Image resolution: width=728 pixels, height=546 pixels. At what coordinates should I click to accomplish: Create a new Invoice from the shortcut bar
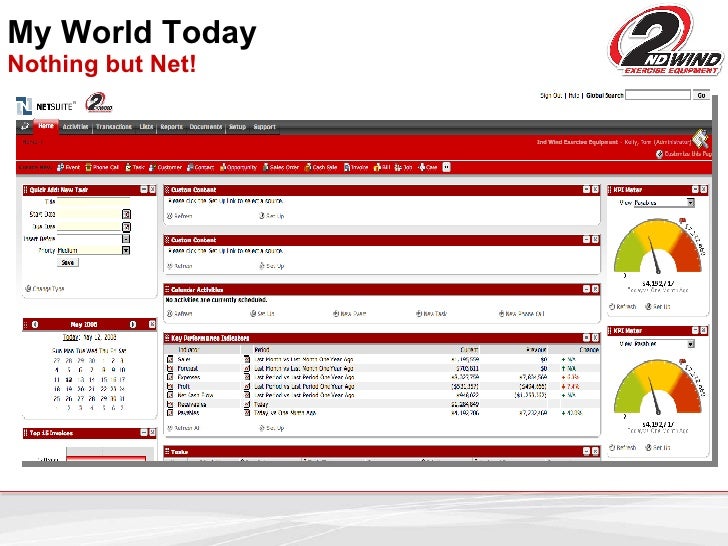(356, 167)
